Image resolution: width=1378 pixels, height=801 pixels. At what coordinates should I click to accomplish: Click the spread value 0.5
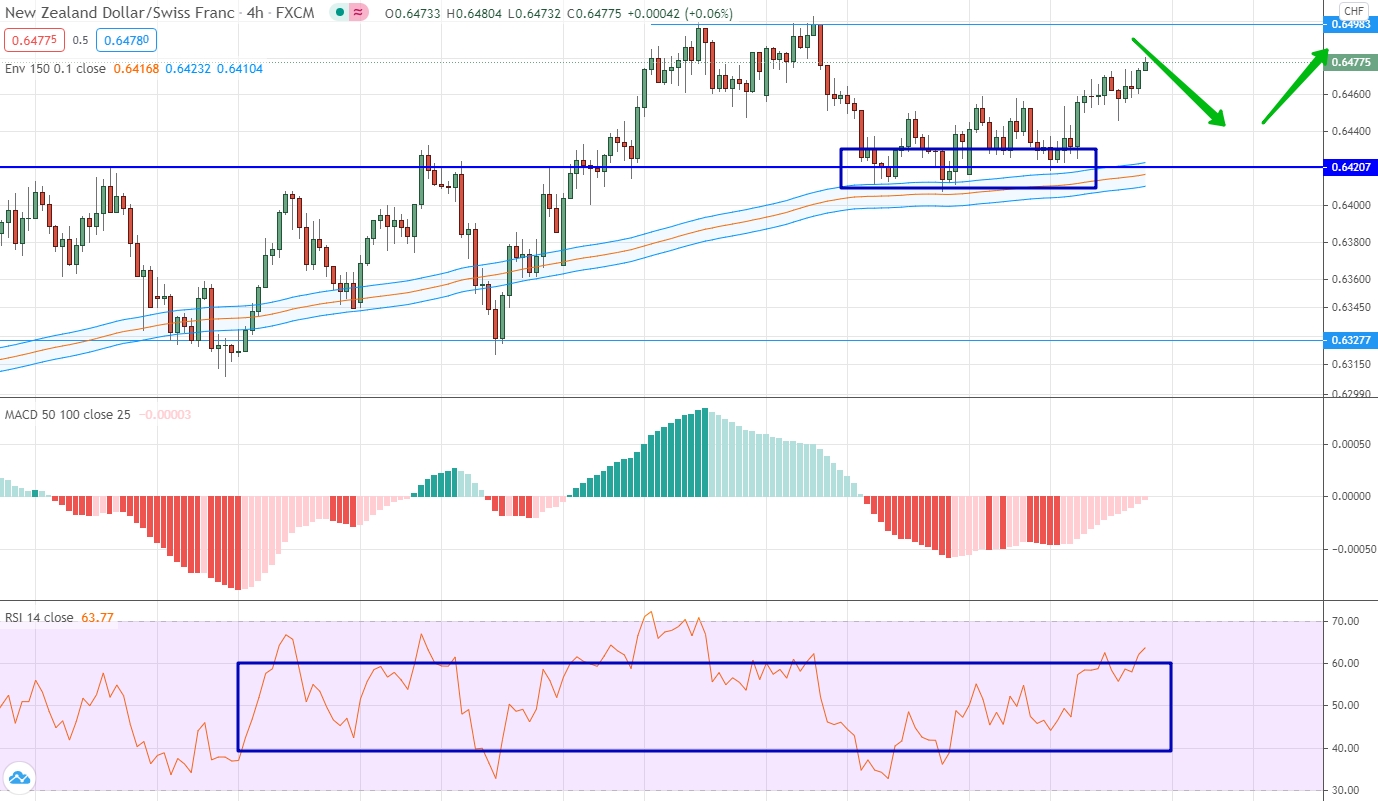point(81,41)
